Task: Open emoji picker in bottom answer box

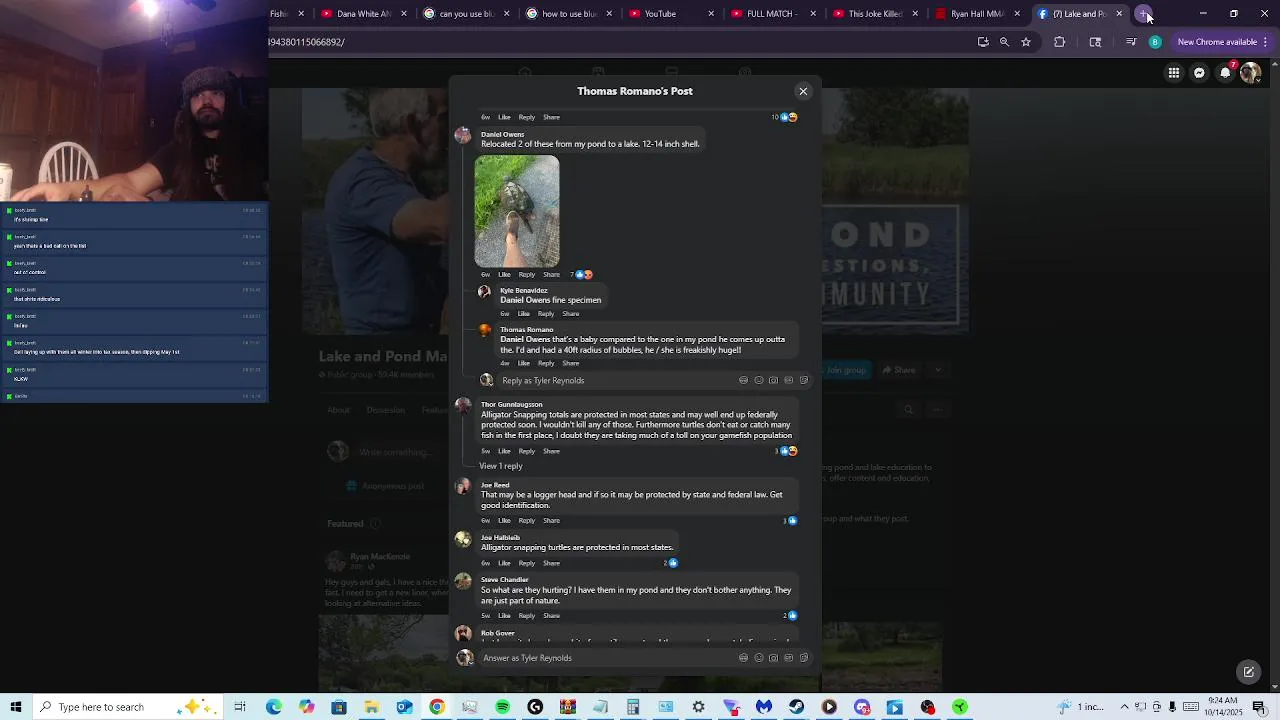Action: [758, 658]
